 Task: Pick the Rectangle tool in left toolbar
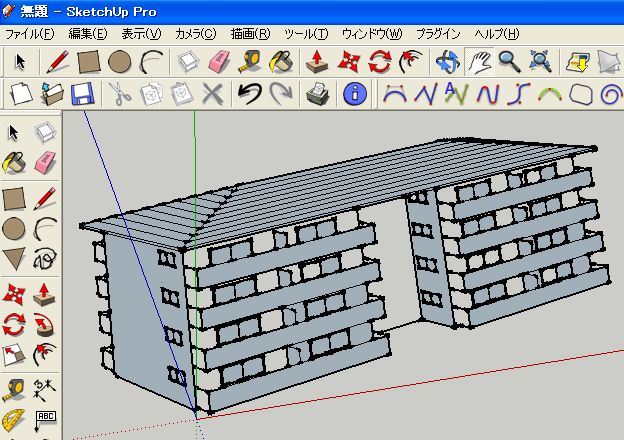[x=14, y=199]
